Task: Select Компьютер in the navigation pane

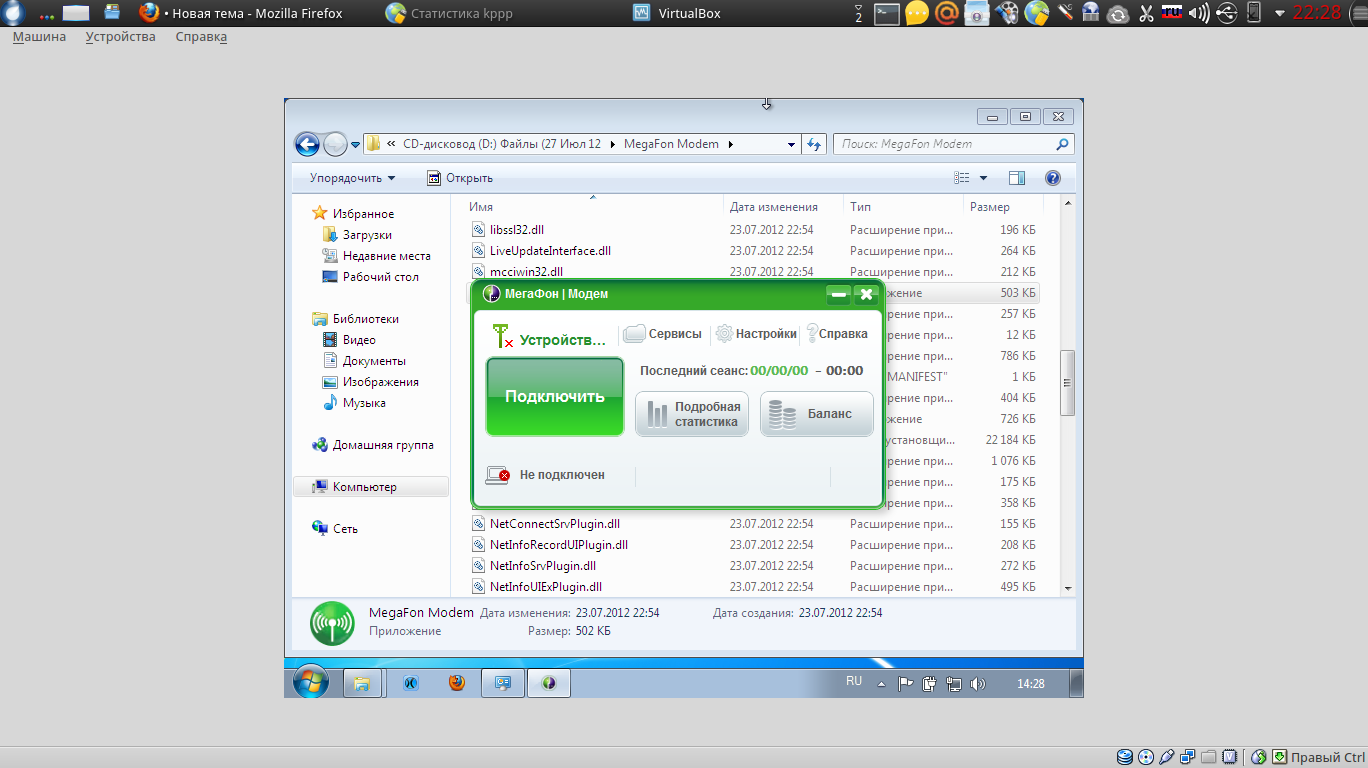Action: click(371, 487)
